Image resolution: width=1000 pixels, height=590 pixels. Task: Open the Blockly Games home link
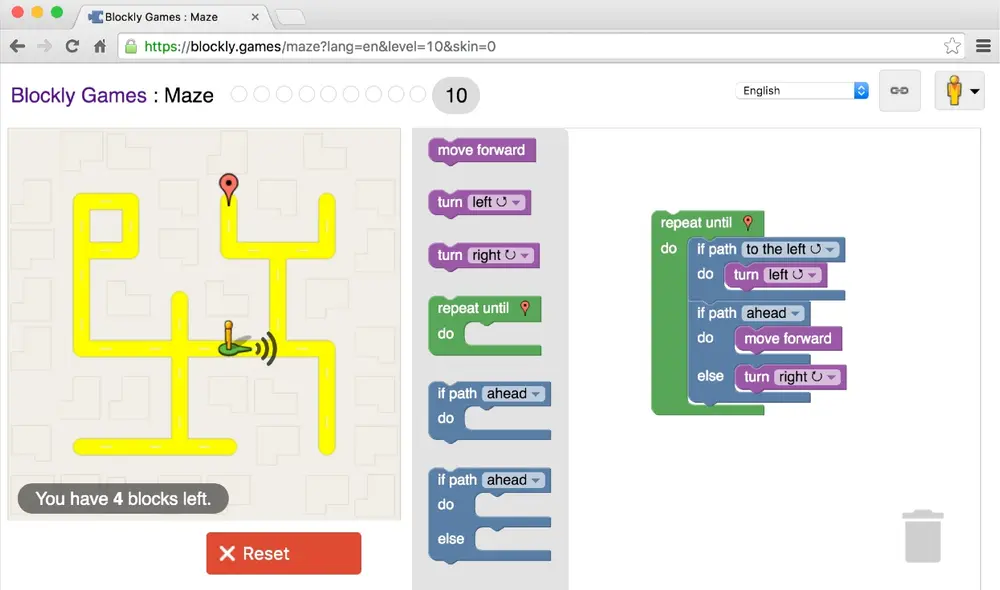(78, 96)
